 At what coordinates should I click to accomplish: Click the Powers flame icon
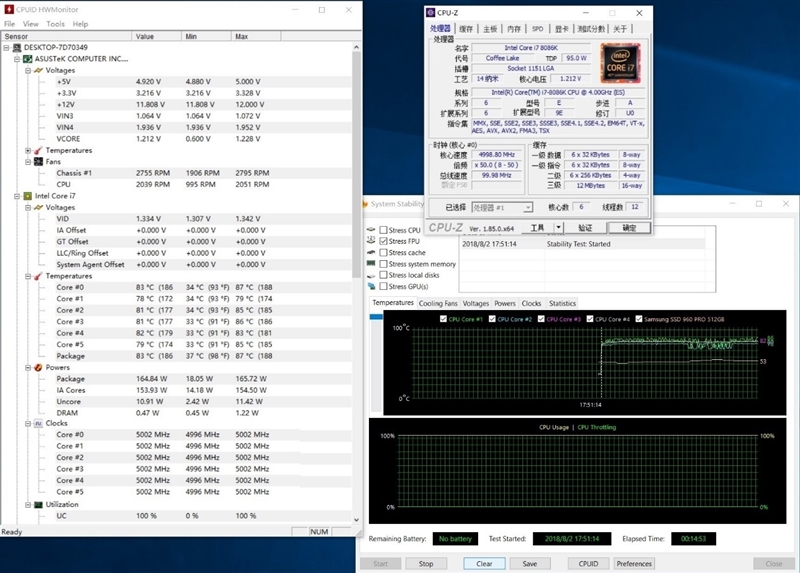38,367
